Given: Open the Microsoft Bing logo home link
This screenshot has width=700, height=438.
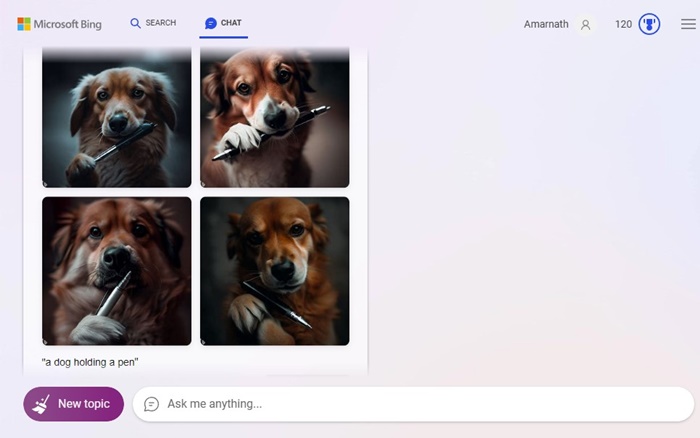Looking at the screenshot, I should (x=59, y=24).
